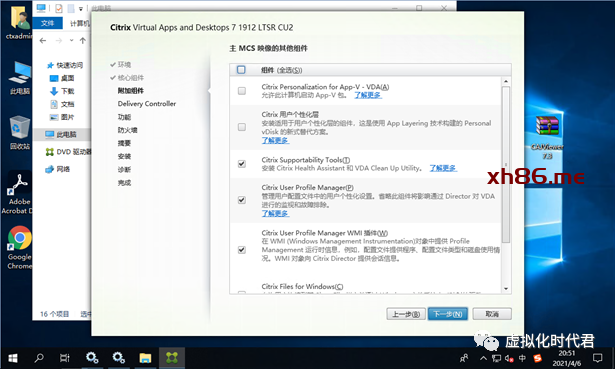Screen dimensions: 615x369
Task: Enable Citrix Personalization for App-V checkbox
Action: 242,91
